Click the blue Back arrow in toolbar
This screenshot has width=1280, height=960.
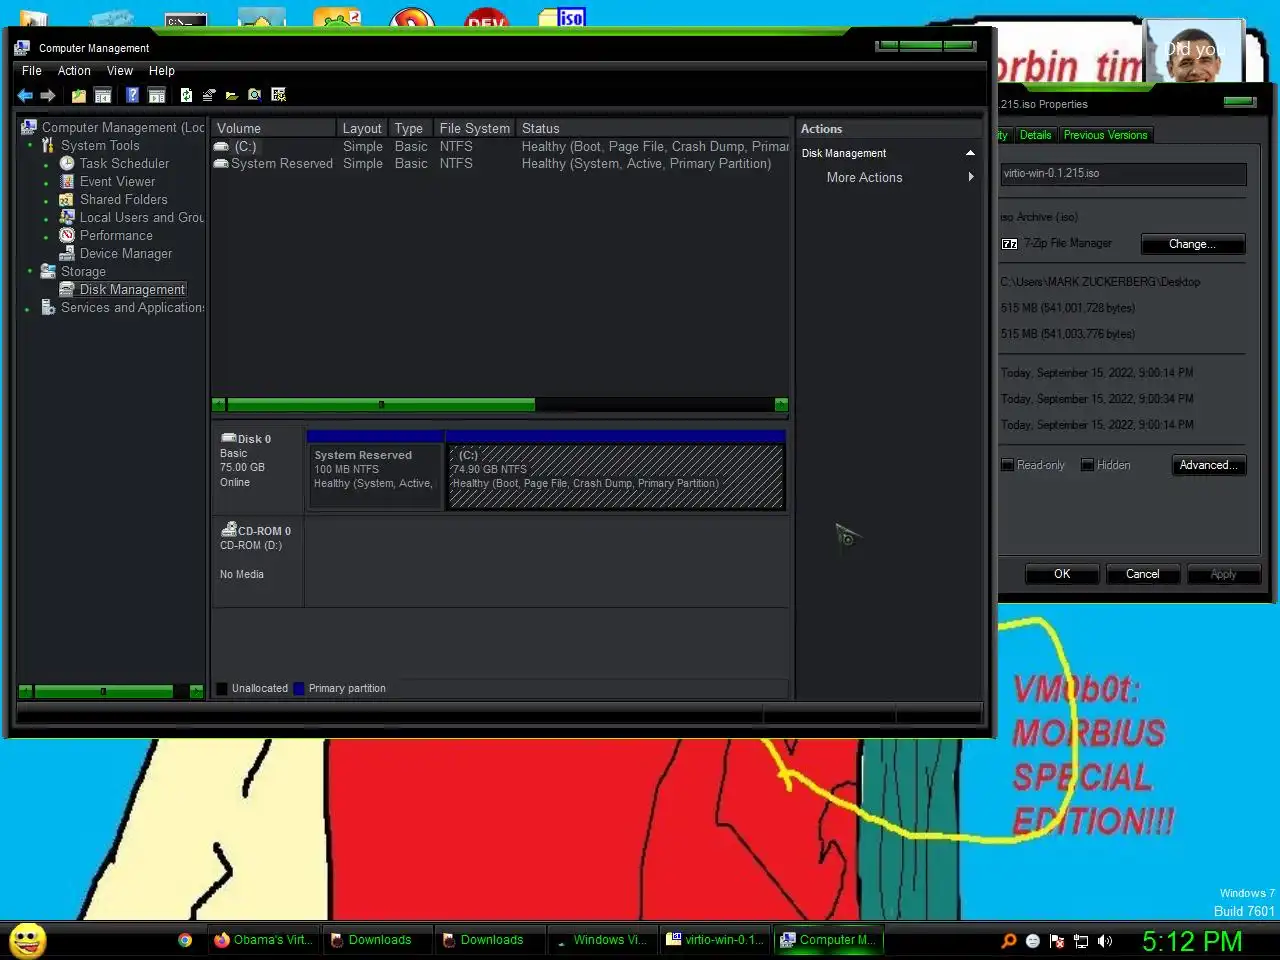[x=25, y=95]
